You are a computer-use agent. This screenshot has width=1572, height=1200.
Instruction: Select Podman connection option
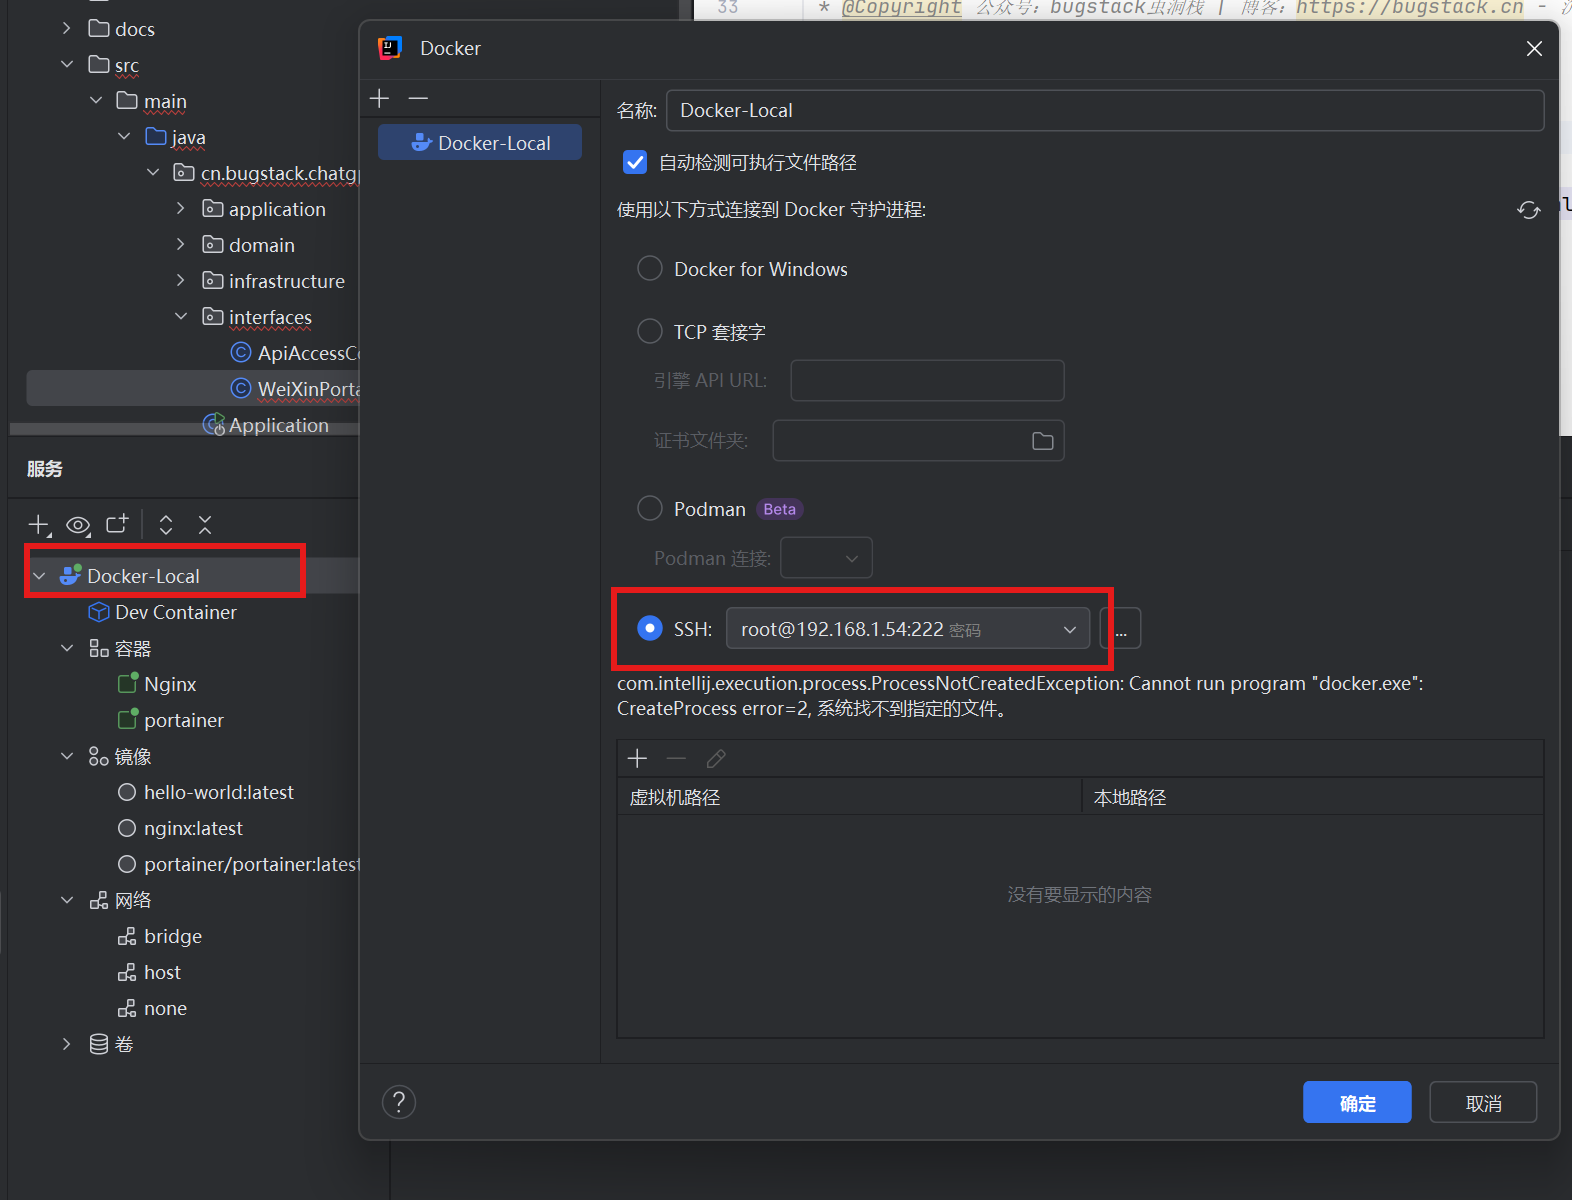[650, 508]
